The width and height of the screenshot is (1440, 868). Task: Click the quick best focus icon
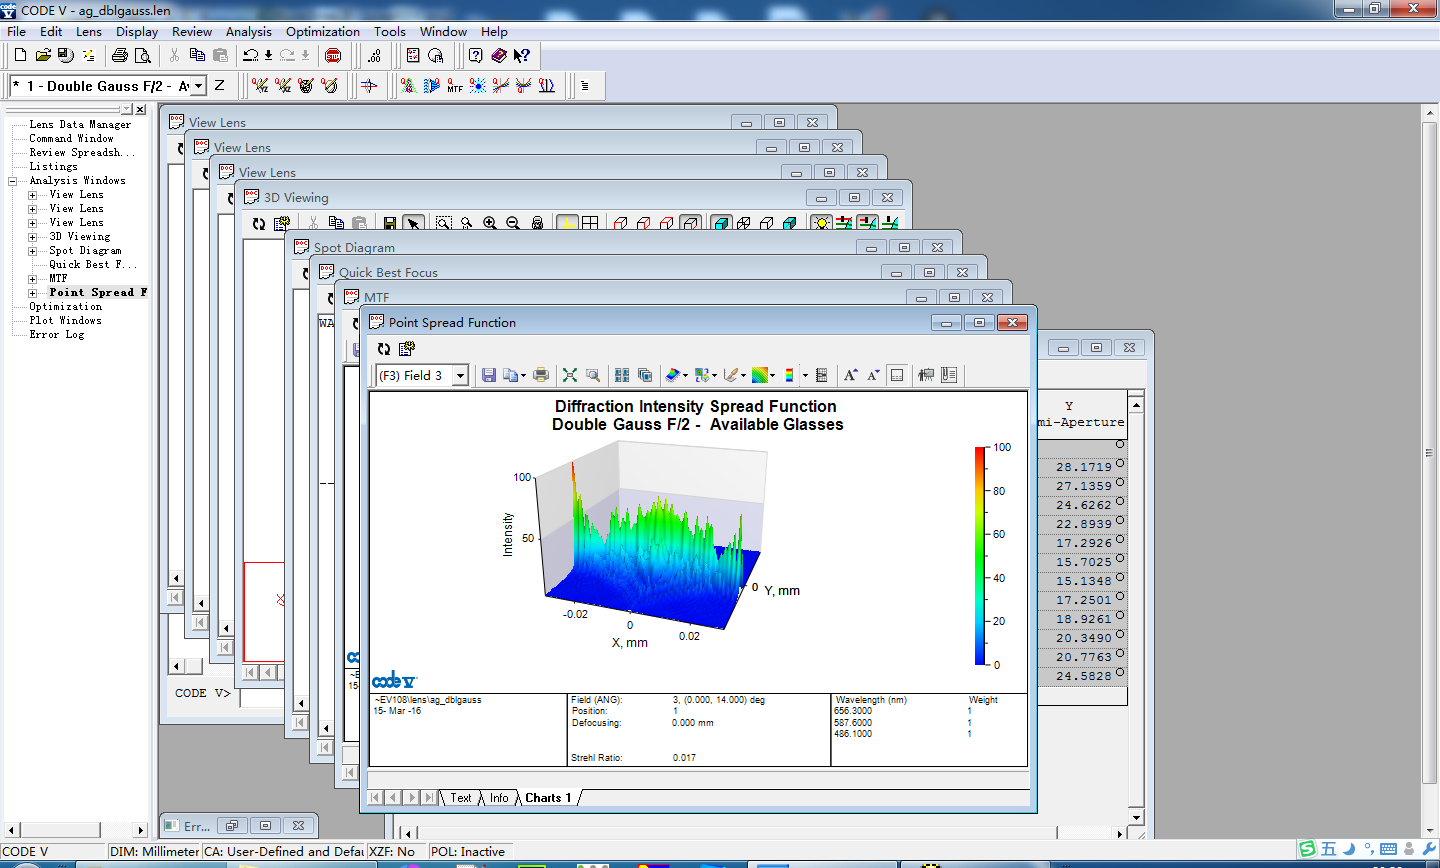(x=369, y=86)
